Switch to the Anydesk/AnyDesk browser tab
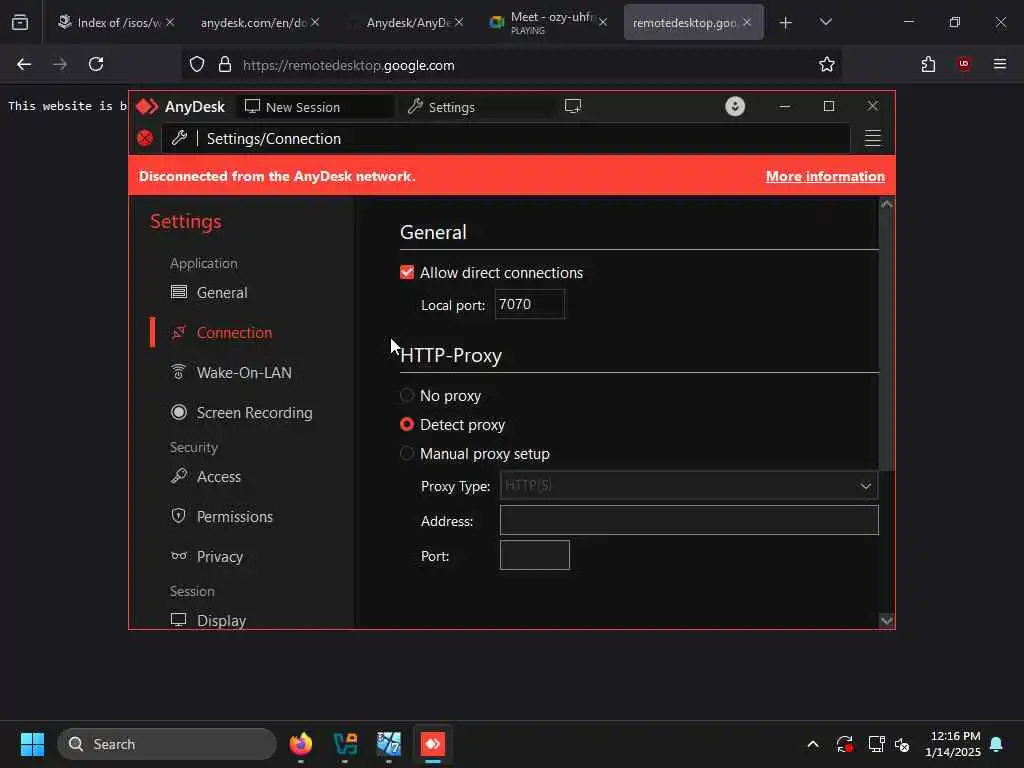 pos(405,23)
